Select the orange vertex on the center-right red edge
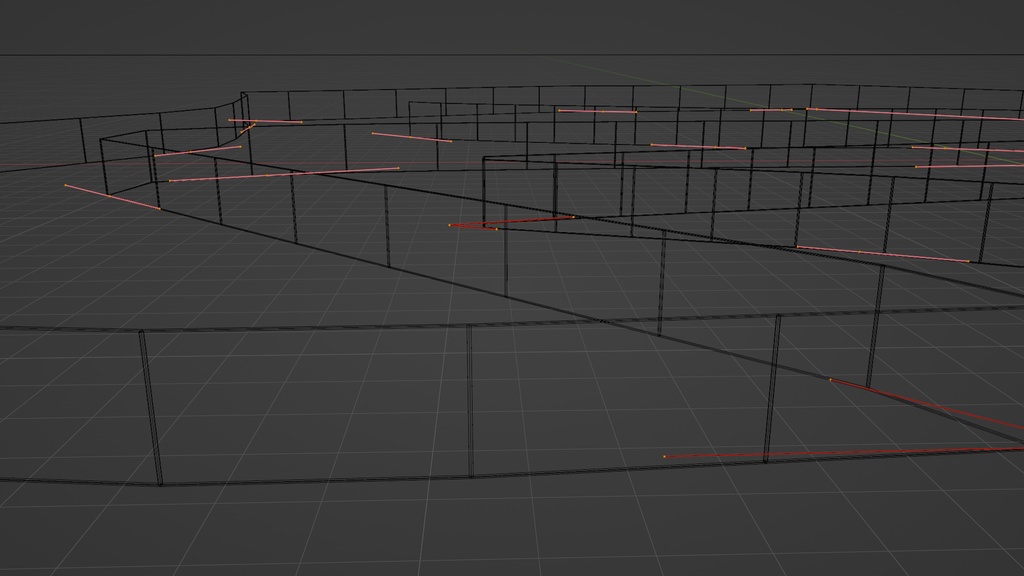This screenshot has width=1024, height=576. point(573,216)
